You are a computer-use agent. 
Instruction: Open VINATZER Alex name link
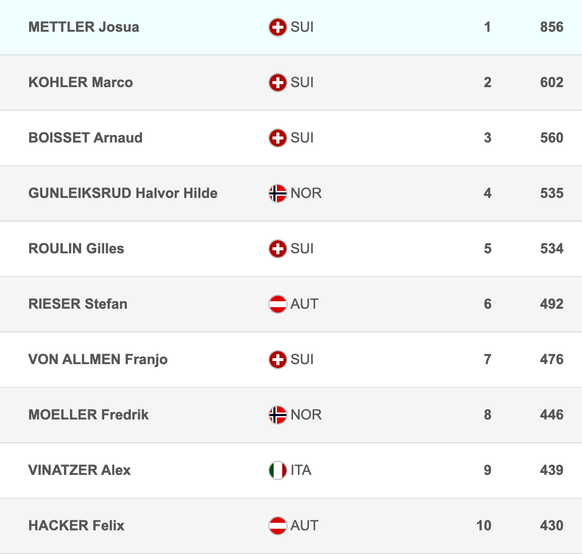pyautogui.click(x=79, y=470)
